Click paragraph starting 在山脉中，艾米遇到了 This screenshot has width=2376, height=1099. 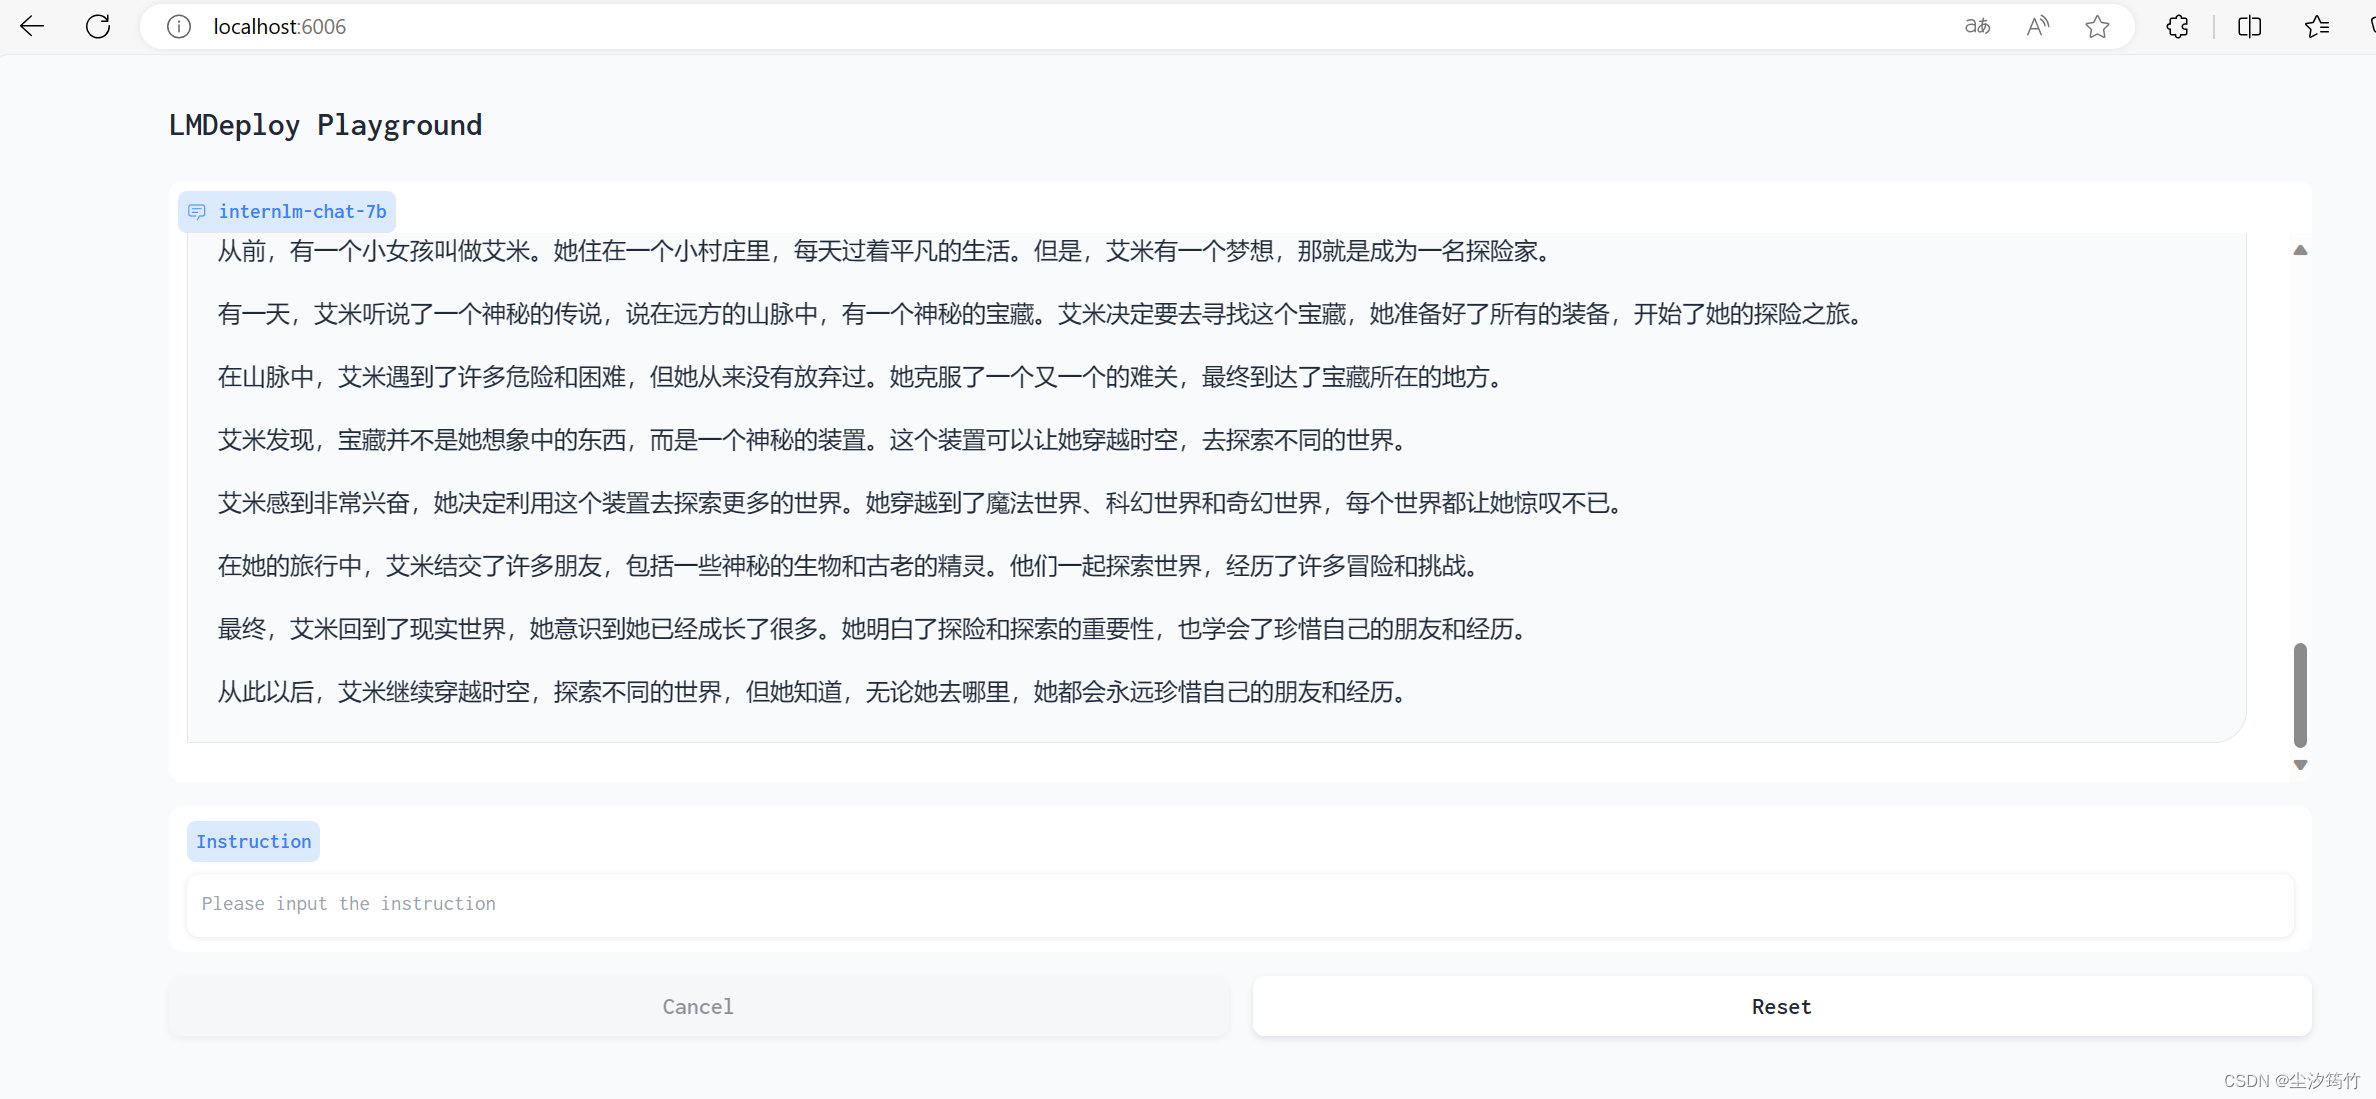[859, 377]
